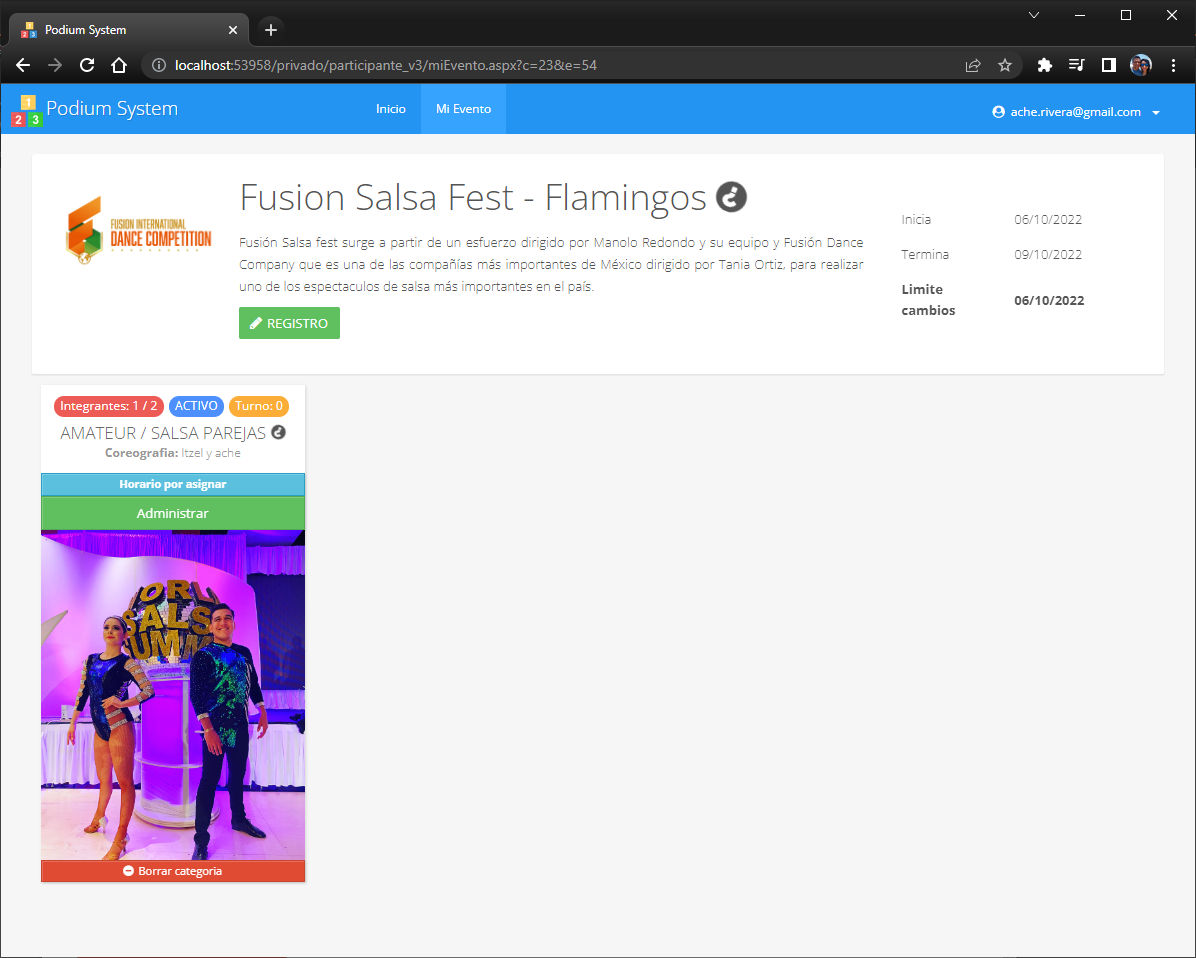1196x958 pixels.
Task: Close the Podium System tab
Action: pos(233,30)
